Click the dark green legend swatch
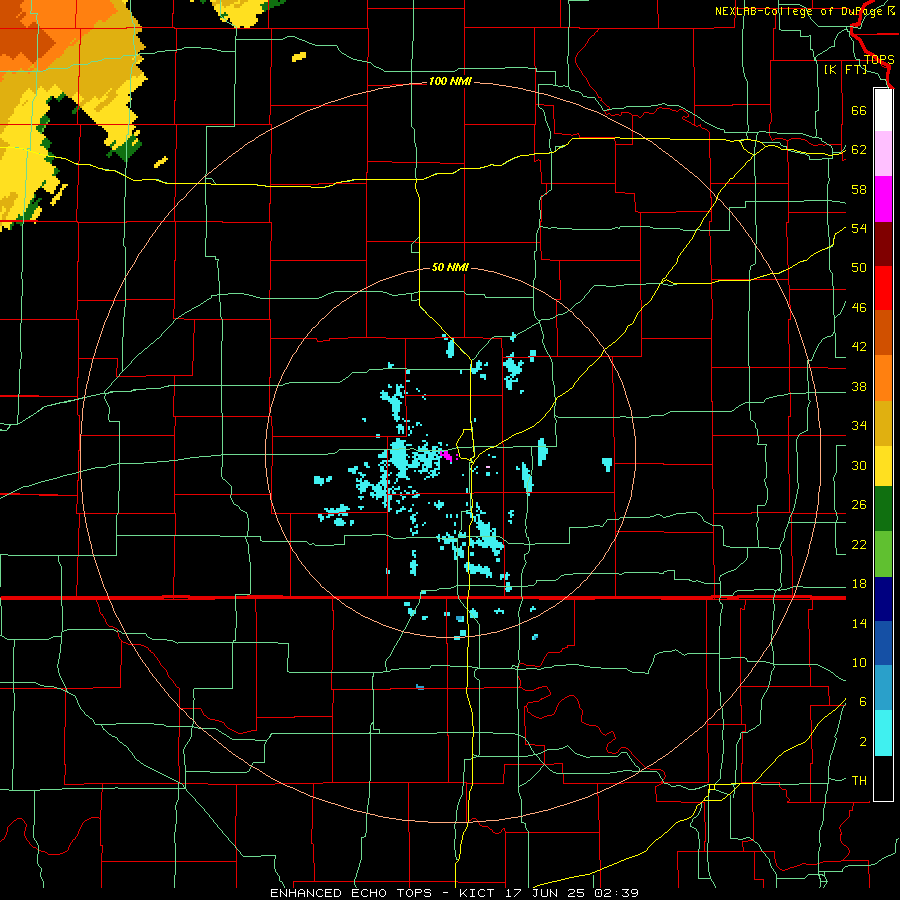Viewport: 900px width, 900px height. pos(883,510)
